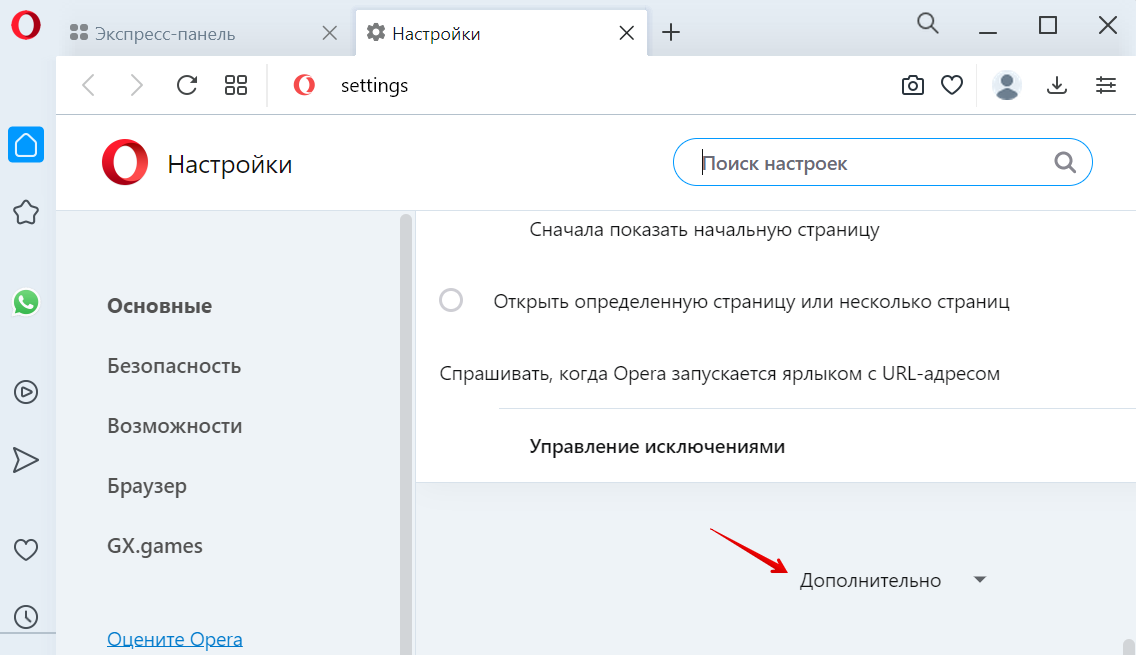Click the Оцените Opera link
The height and width of the screenshot is (655, 1136).
(175, 639)
